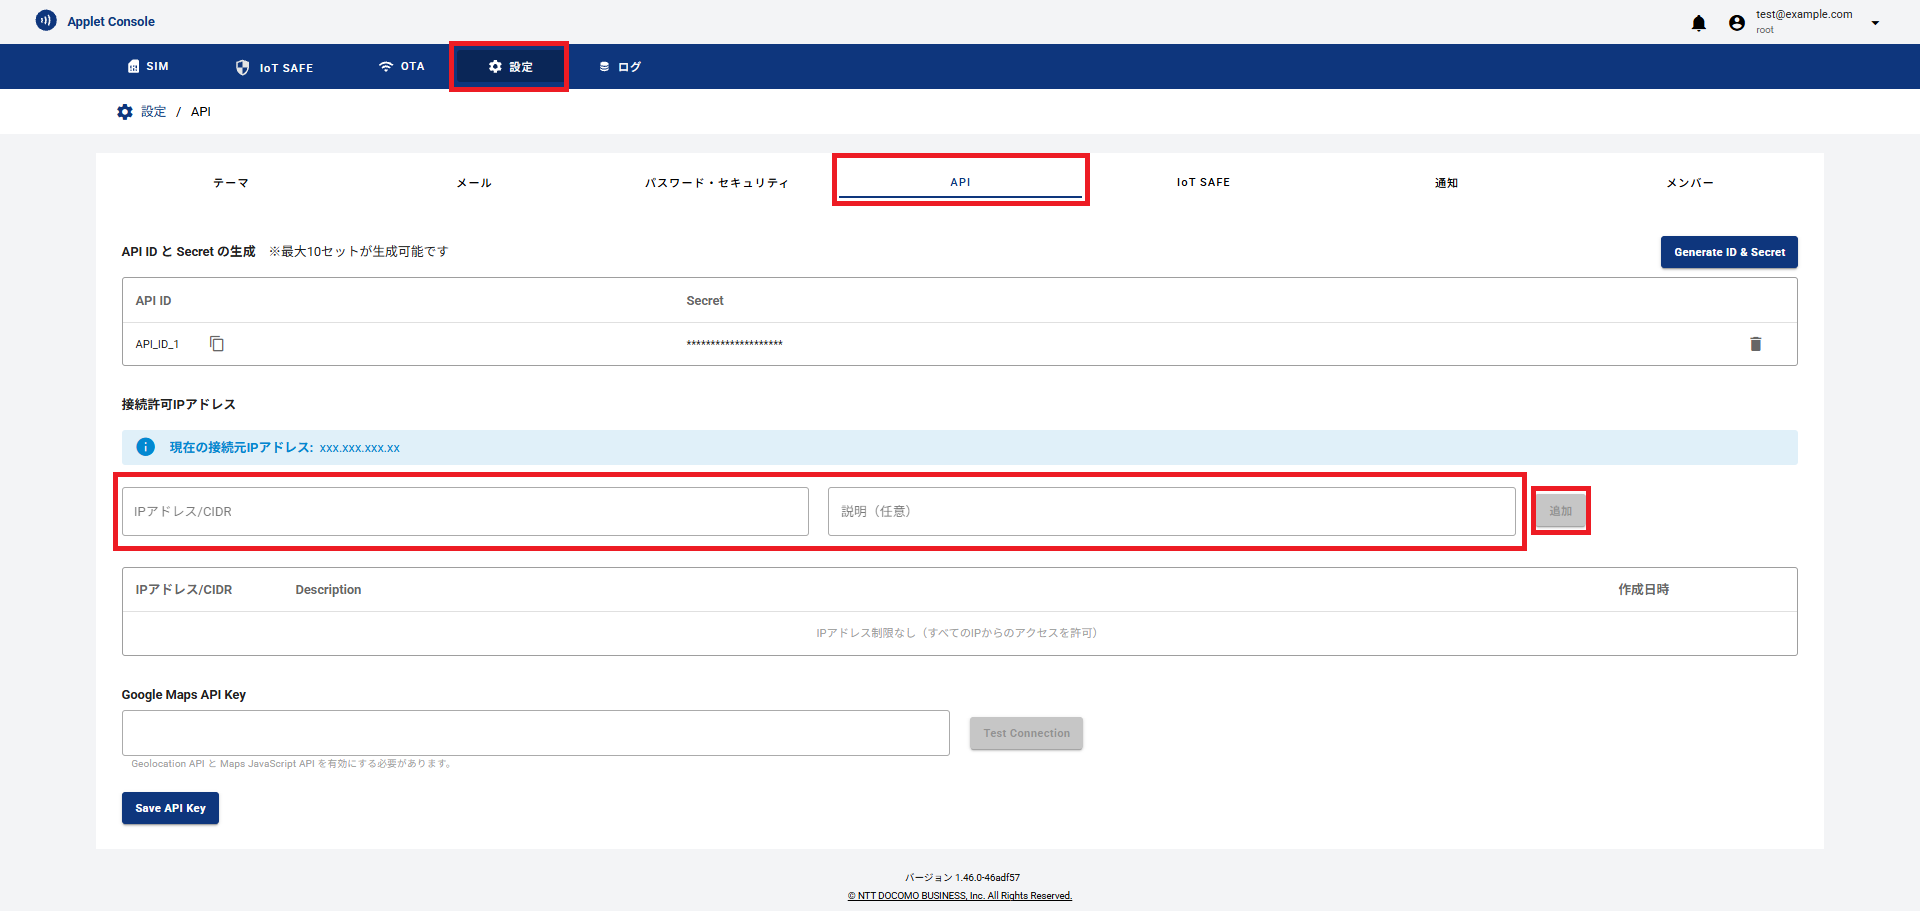The height and width of the screenshot is (911, 1920).
Task: Switch to the パスワード・セキュリティ tab
Action: pos(717,183)
